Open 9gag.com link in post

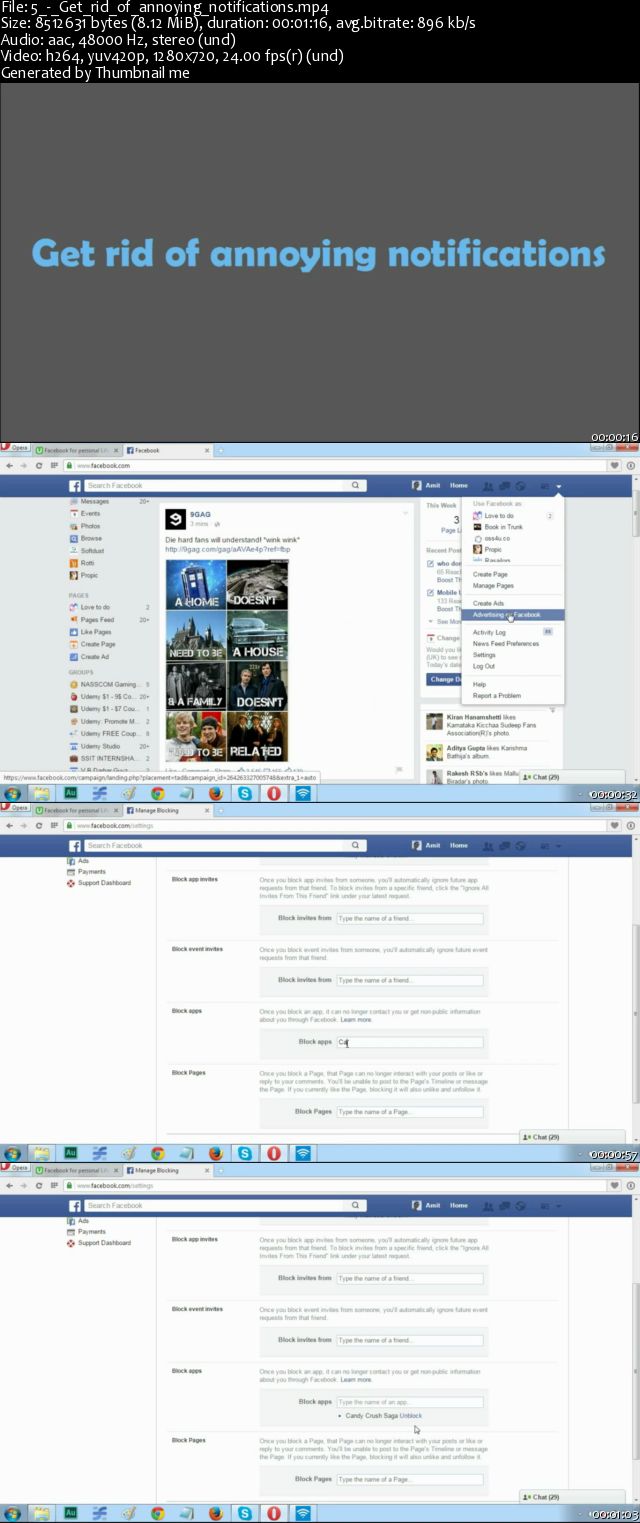pos(228,549)
